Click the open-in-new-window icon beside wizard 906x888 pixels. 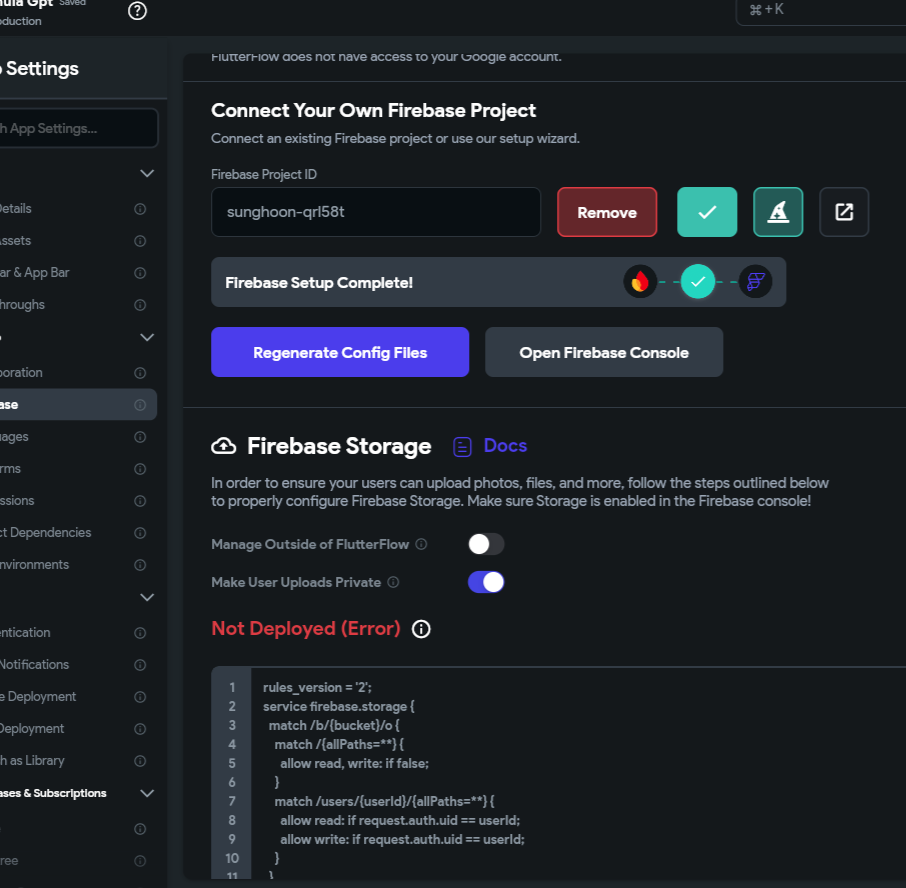point(844,212)
